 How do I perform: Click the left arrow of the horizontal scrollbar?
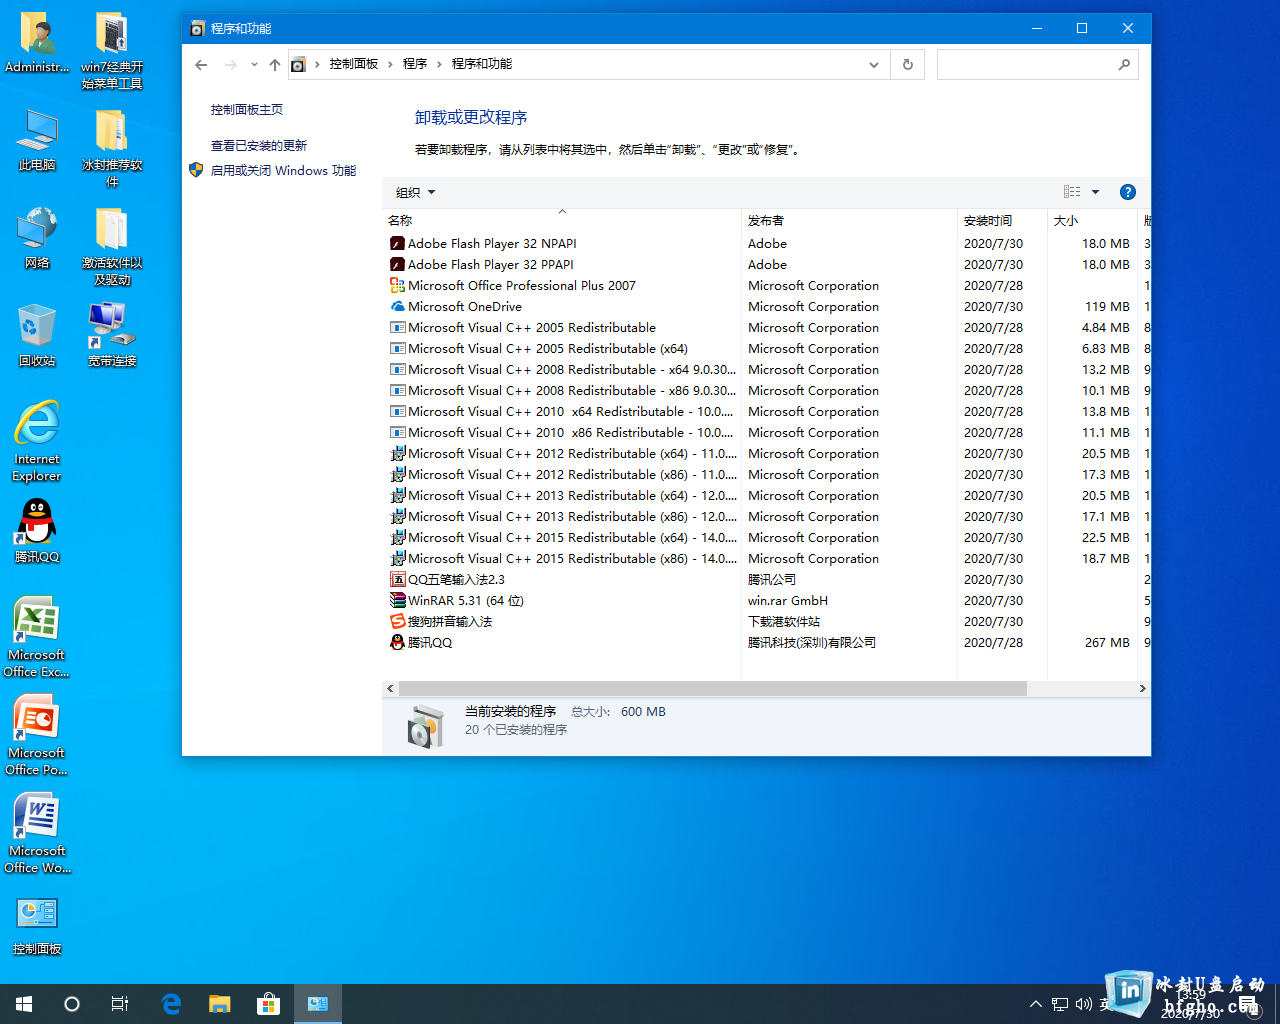pos(390,688)
